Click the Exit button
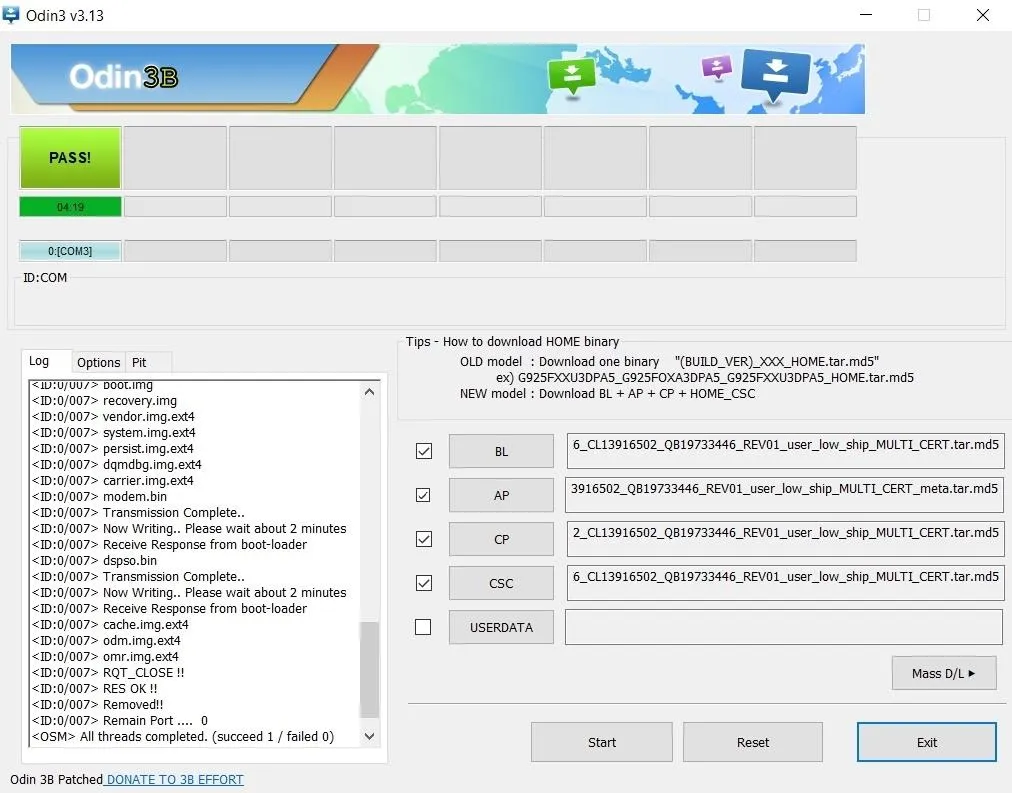This screenshot has width=1012, height=793. click(927, 742)
